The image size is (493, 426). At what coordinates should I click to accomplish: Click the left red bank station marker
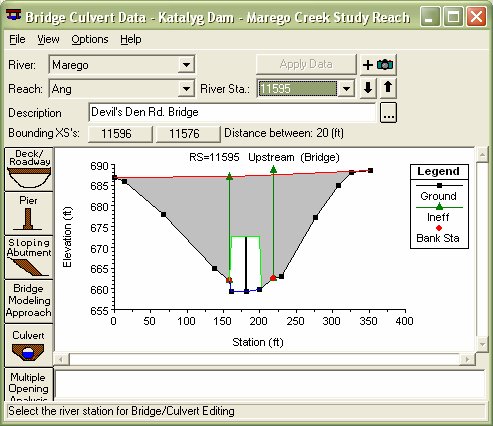pyautogui.click(x=229, y=280)
